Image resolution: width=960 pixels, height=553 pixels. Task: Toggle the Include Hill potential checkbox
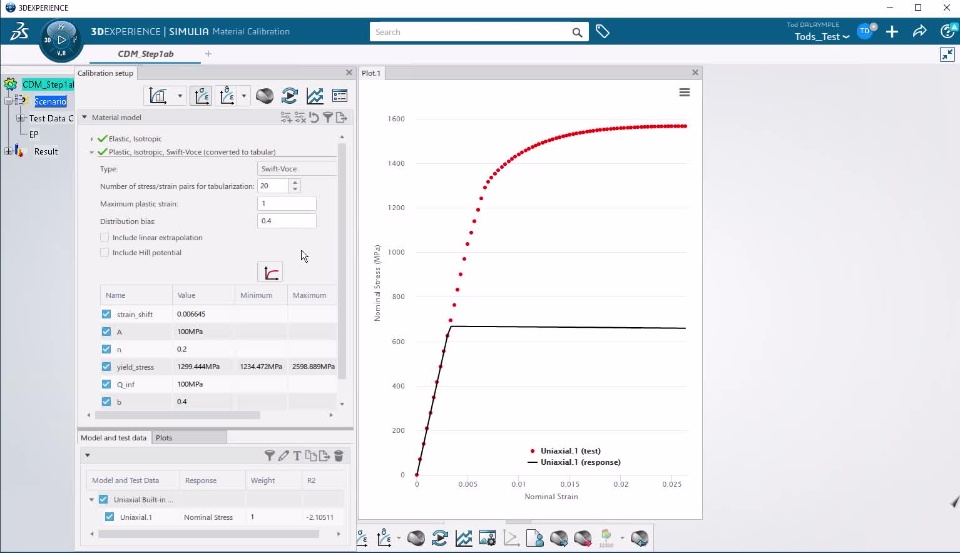coord(104,252)
